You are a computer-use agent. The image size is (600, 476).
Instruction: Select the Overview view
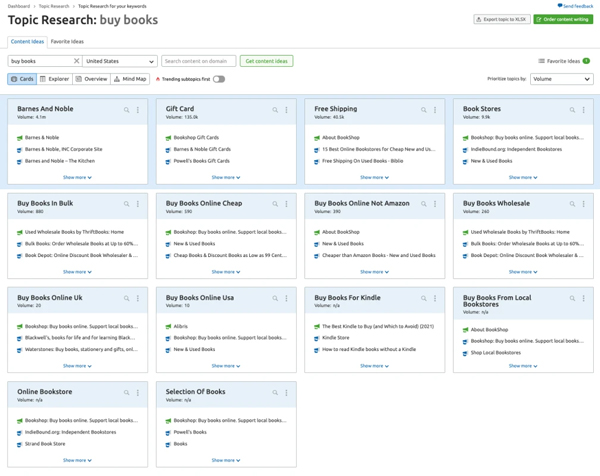pos(91,79)
